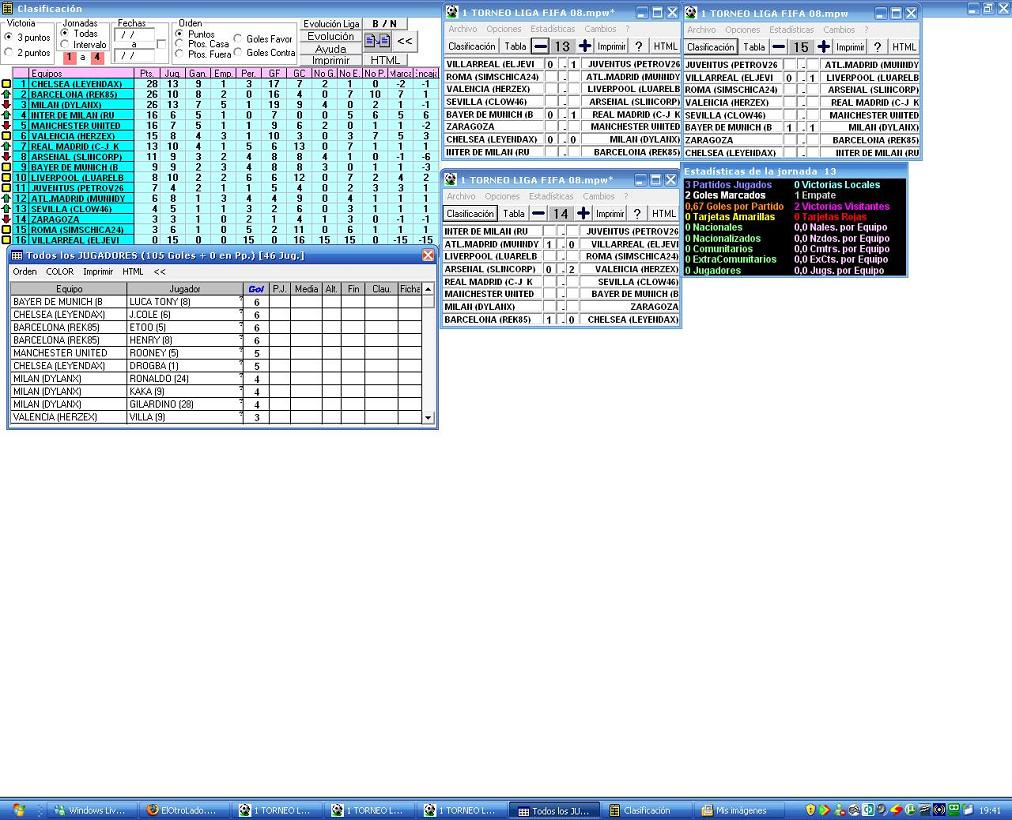
Task: Click the red jornada interval start box 1
Action: click(70, 57)
